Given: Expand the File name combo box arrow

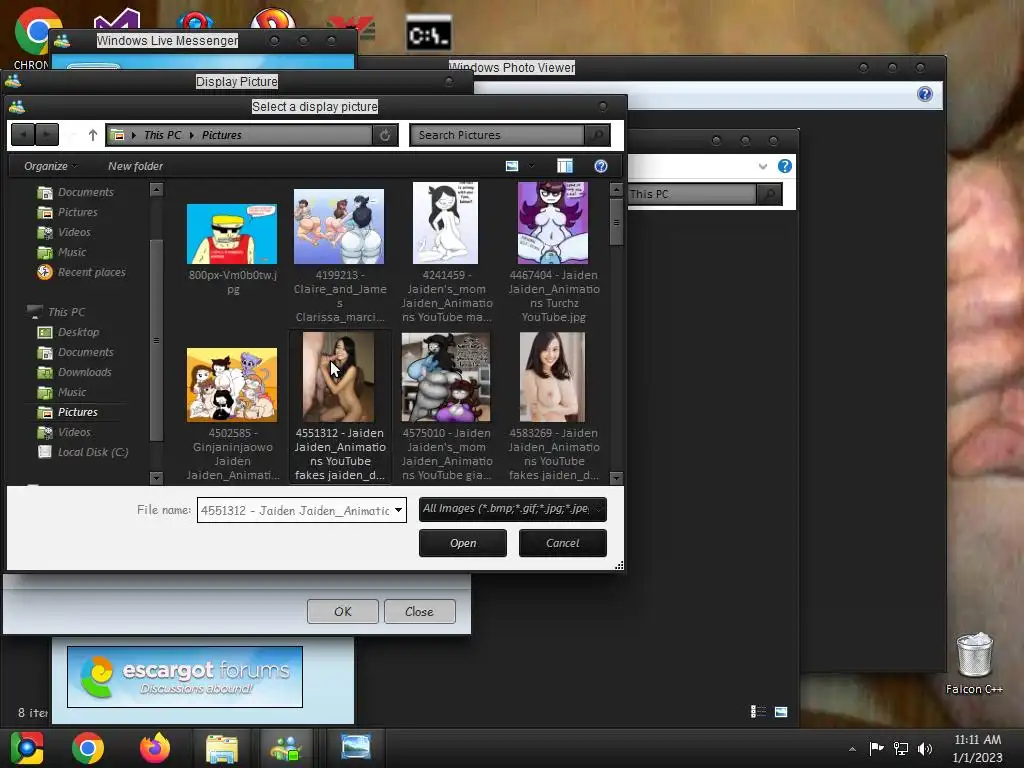Looking at the screenshot, I should coord(398,510).
